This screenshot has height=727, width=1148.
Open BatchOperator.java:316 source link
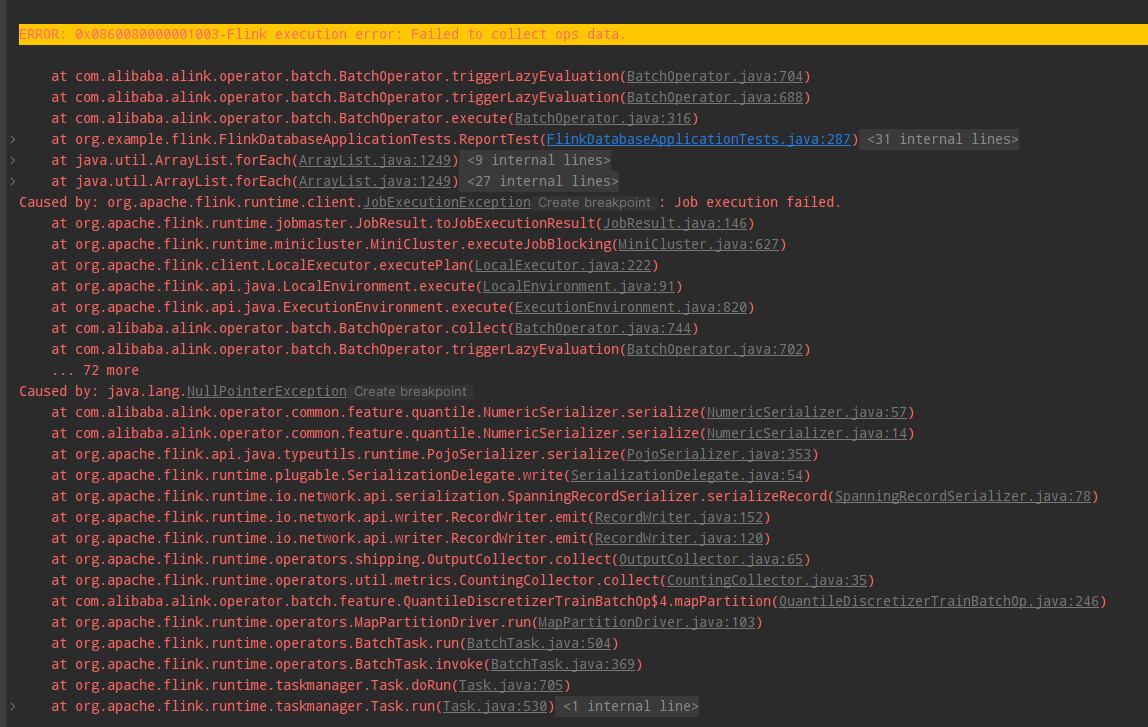coord(603,119)
